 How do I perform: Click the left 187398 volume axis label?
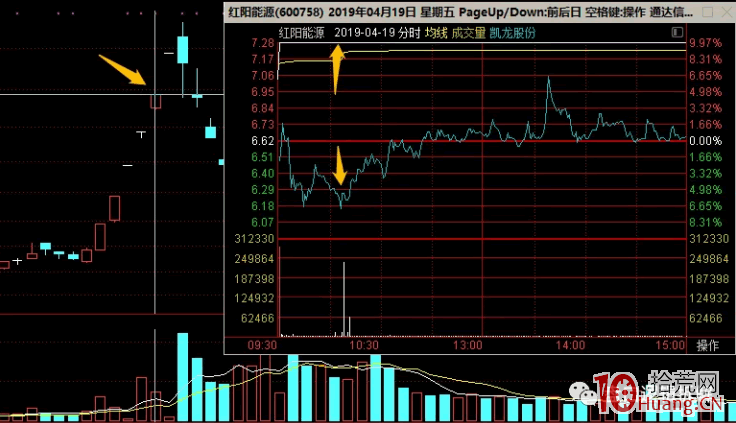click(x=254, y=279)
